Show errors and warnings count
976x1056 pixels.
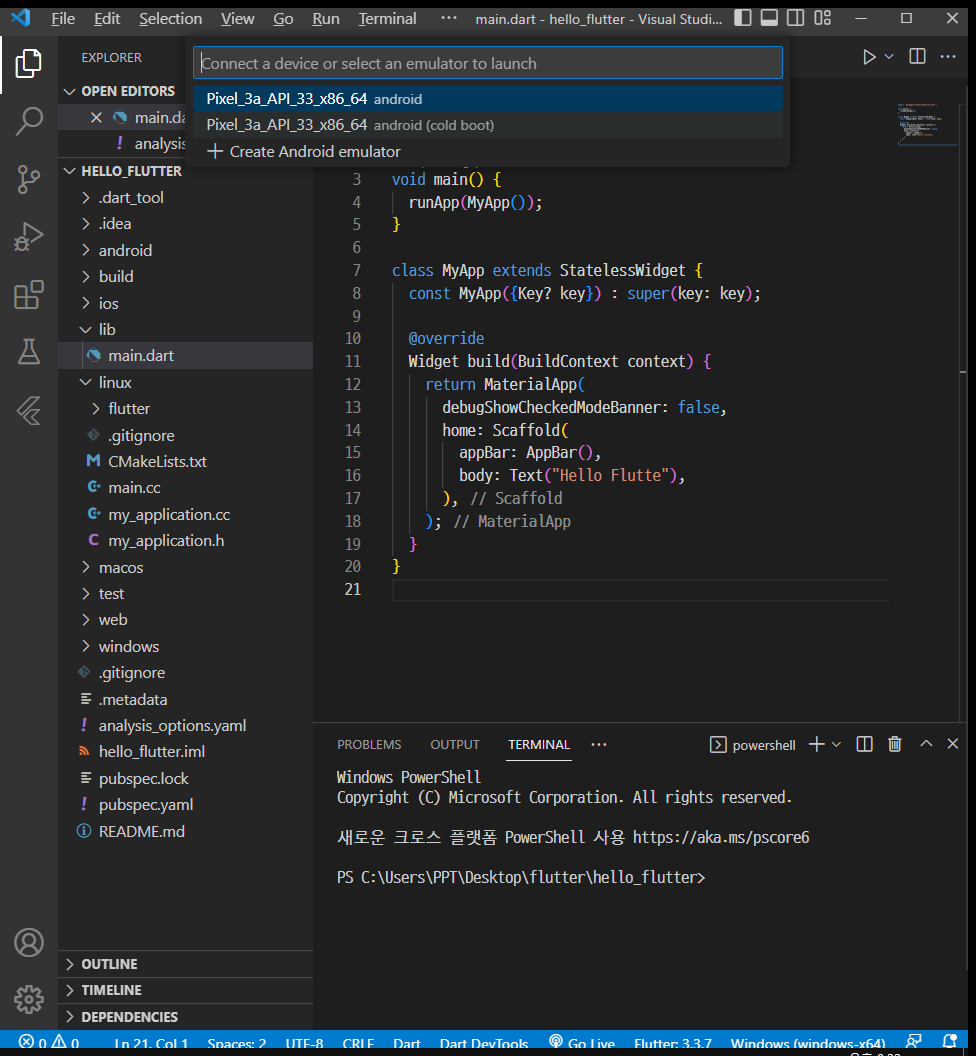coord(48,1043)
